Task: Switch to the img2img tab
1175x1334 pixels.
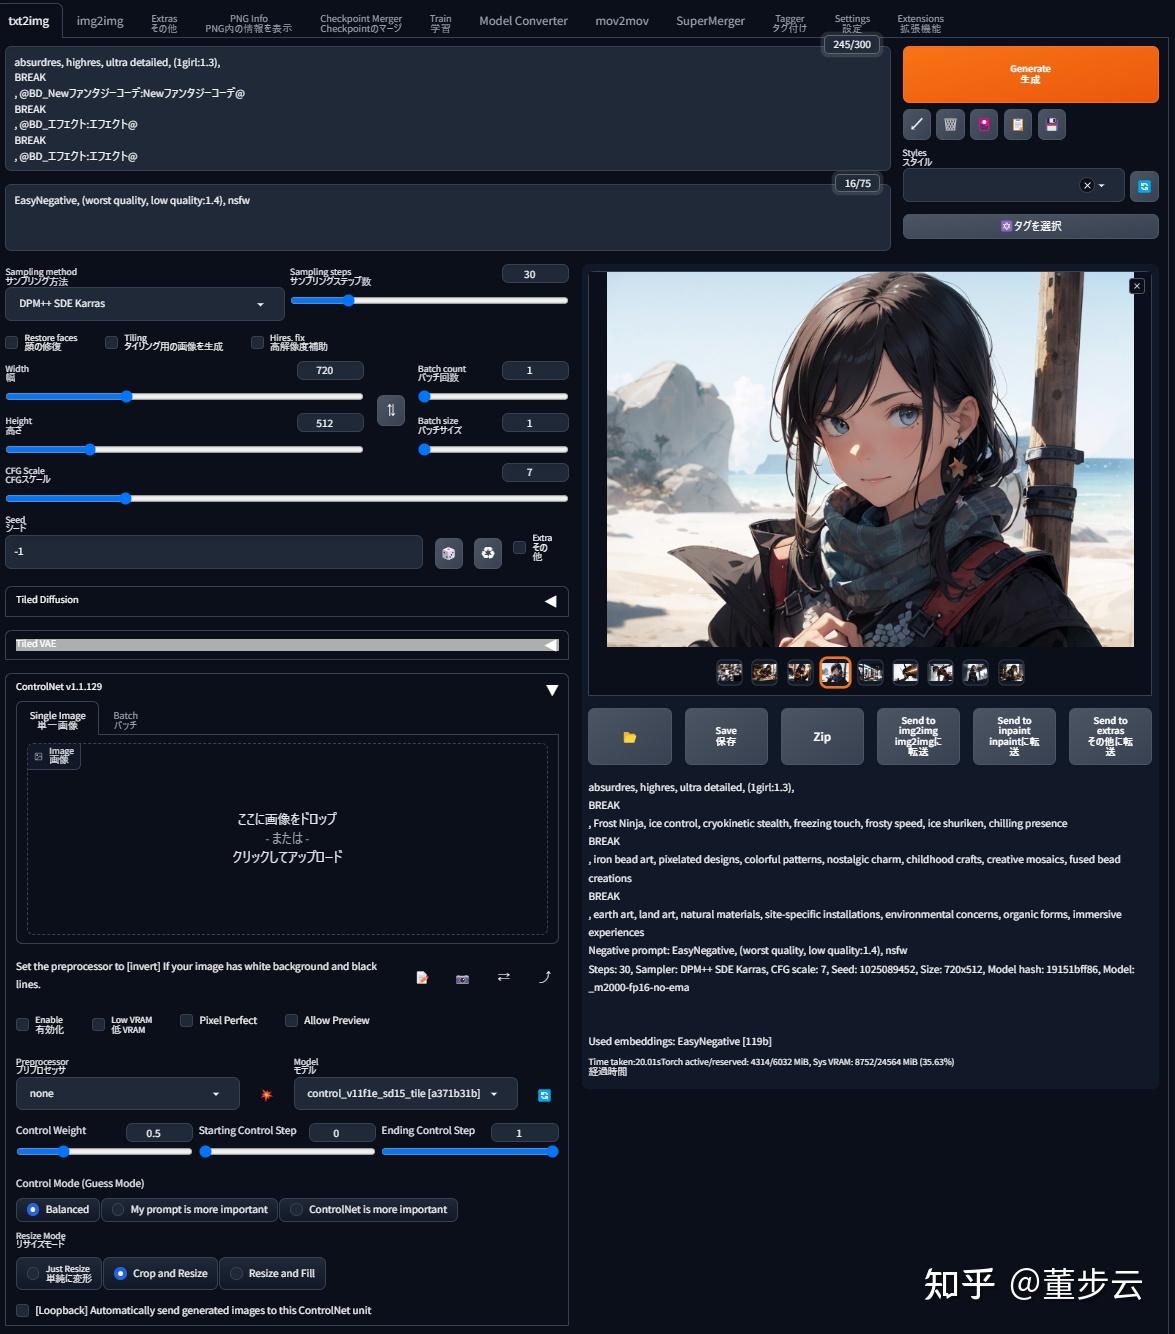Action: (100, 20)
